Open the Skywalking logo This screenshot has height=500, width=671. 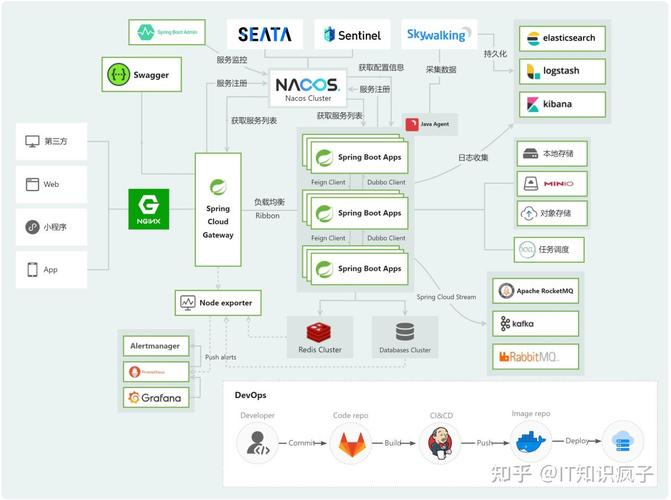click(439, 34)
